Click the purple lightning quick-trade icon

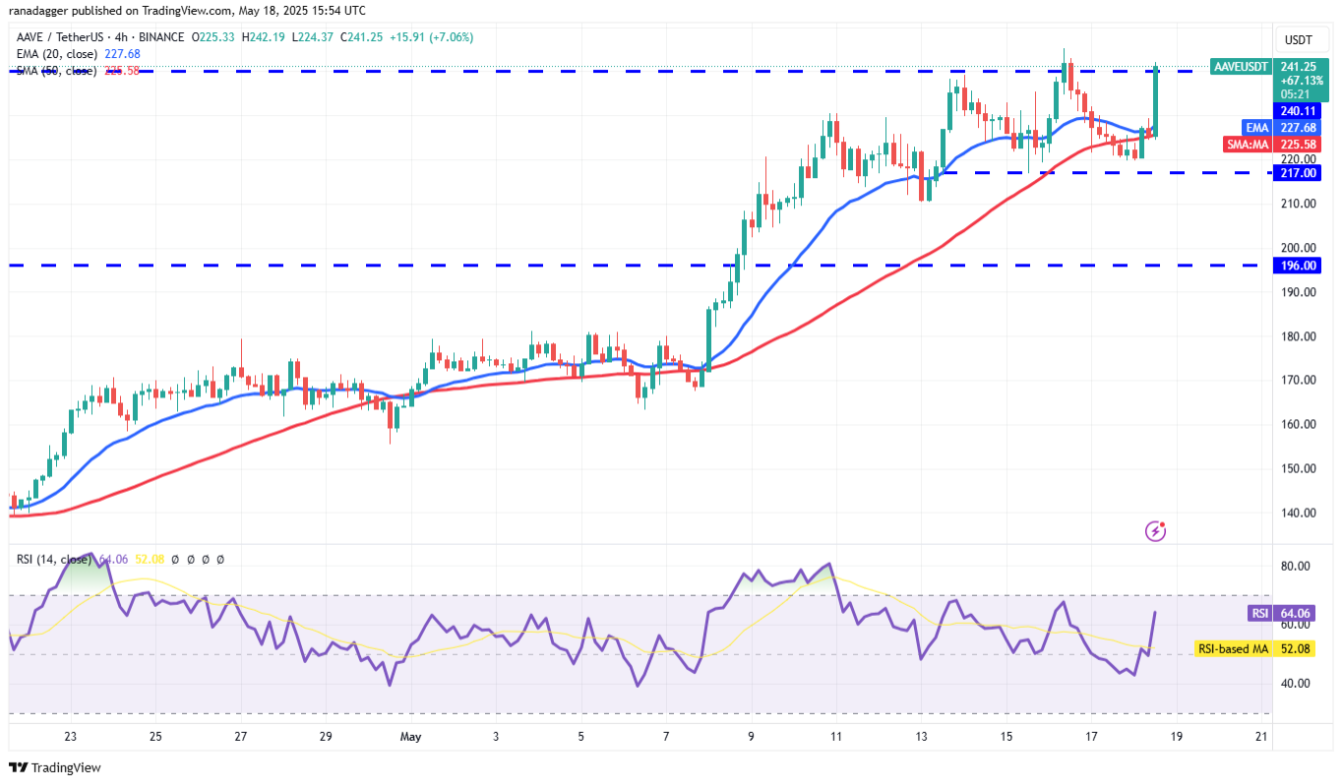[1155, 531]
